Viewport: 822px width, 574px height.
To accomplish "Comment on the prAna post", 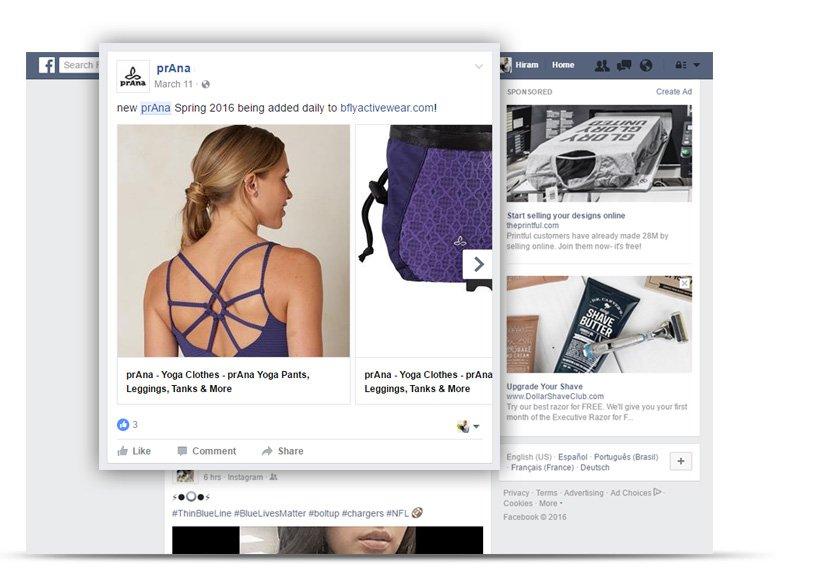I will pyautogui.click(x=207, y=451).
